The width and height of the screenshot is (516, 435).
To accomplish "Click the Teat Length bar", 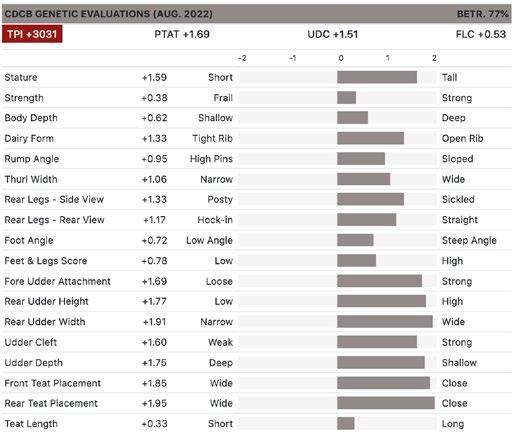I will point(346,424).
